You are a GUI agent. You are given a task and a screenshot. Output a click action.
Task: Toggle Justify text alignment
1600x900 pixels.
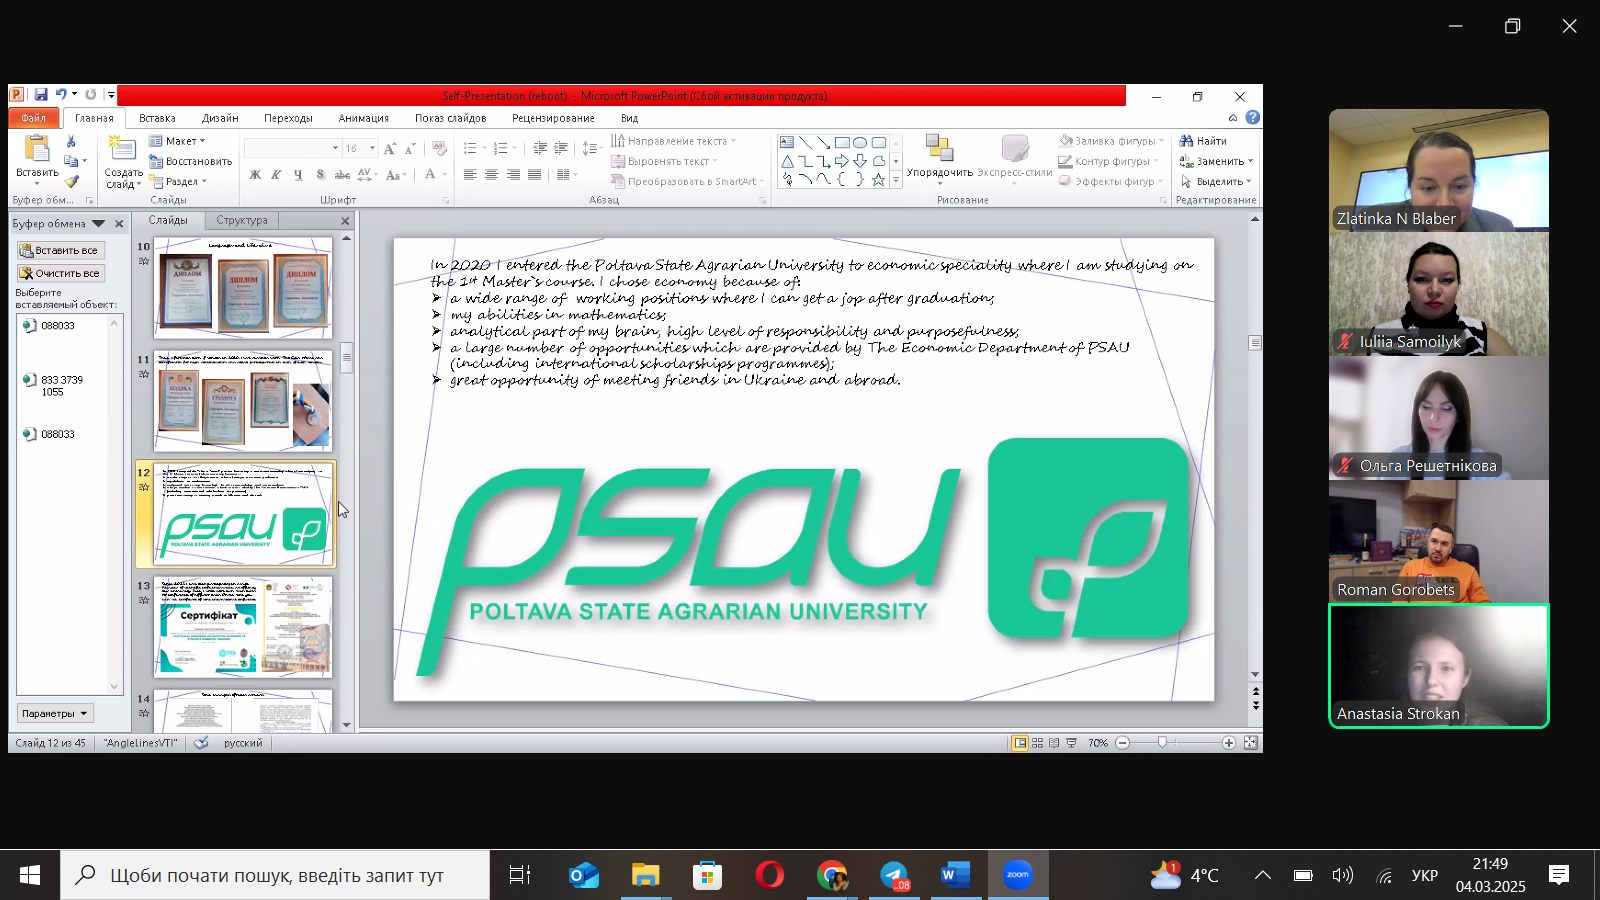click(535, 175)
